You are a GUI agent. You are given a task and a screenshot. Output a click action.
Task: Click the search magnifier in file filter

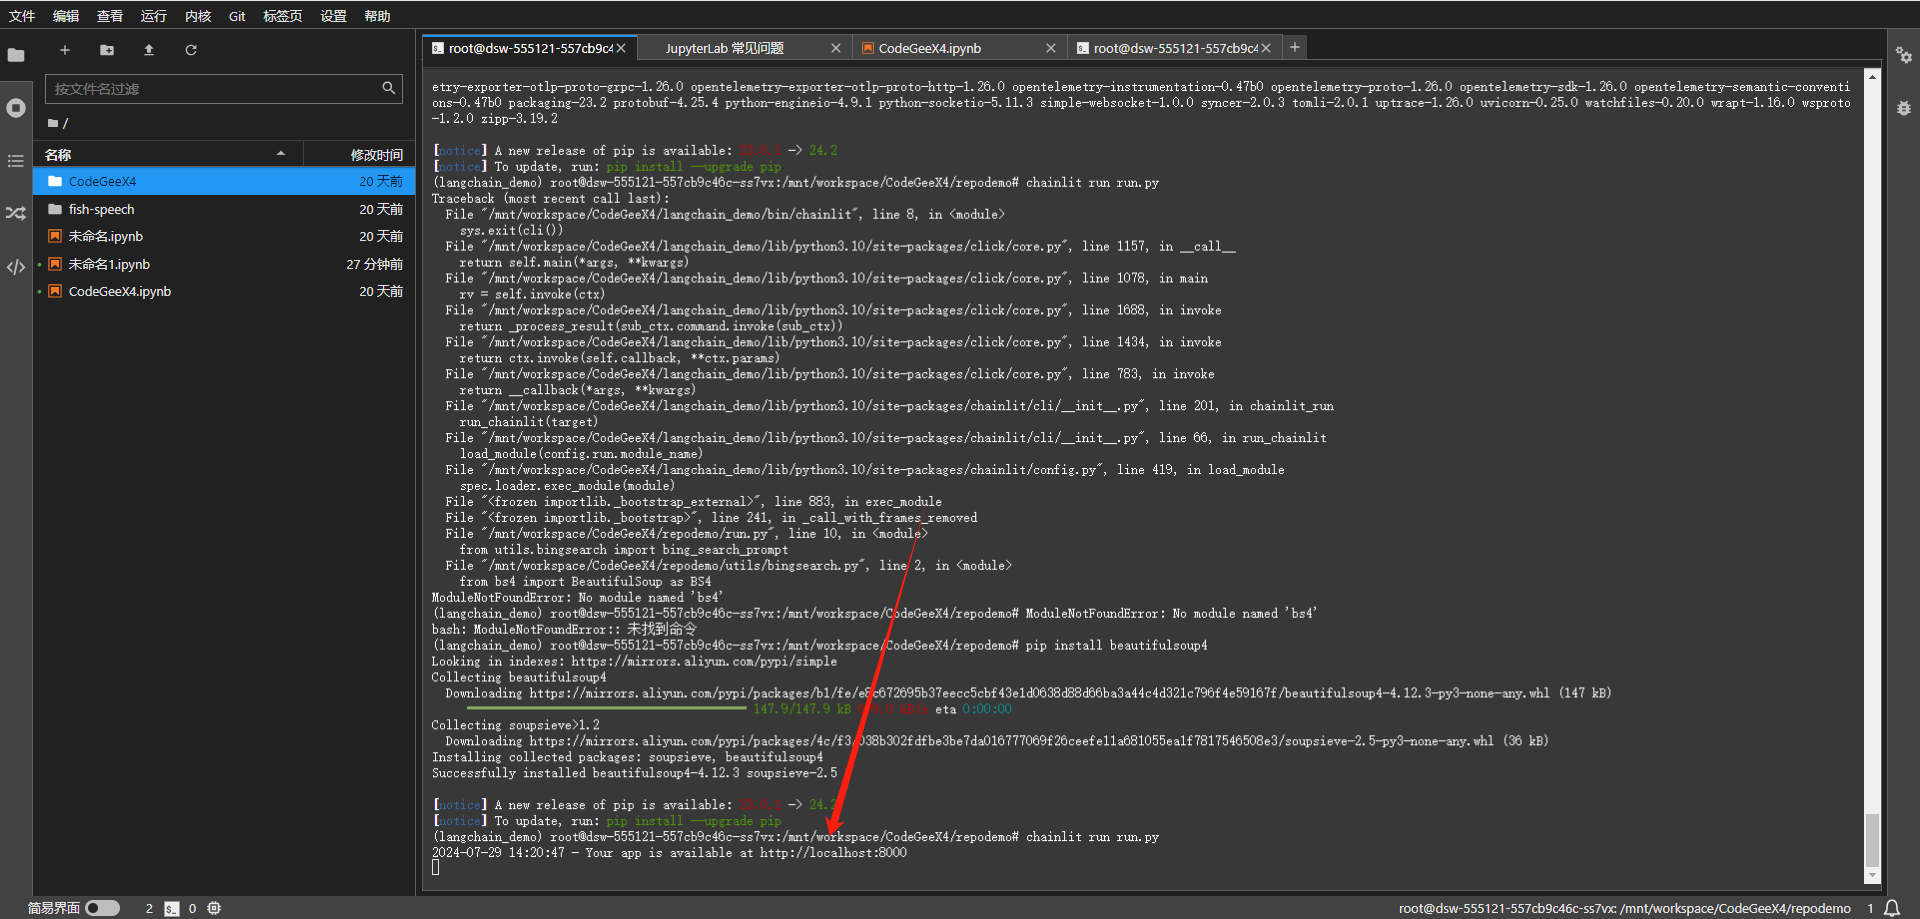pyautogui.click(x=388, y=88)
